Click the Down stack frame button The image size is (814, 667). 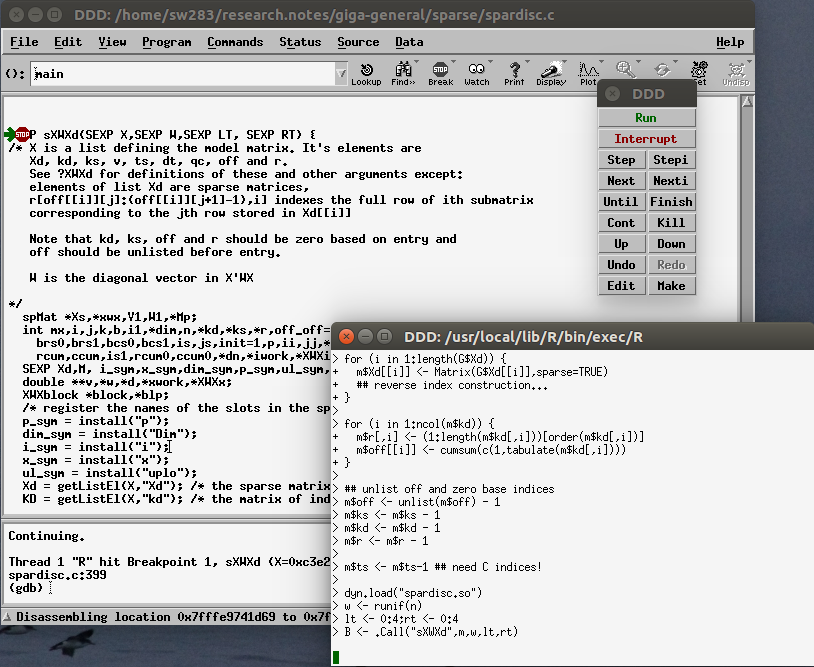click(x=671, y=244)
